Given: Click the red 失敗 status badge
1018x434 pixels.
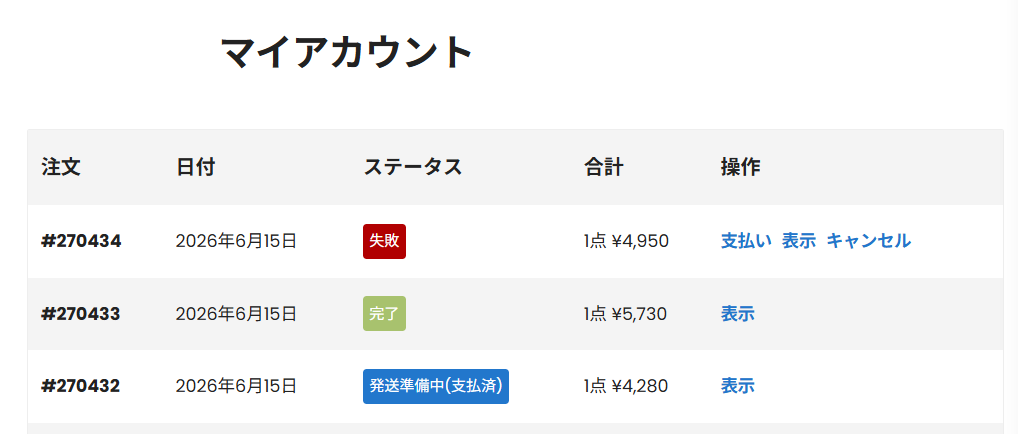Looking at the screenshot, I should point(384,241).
